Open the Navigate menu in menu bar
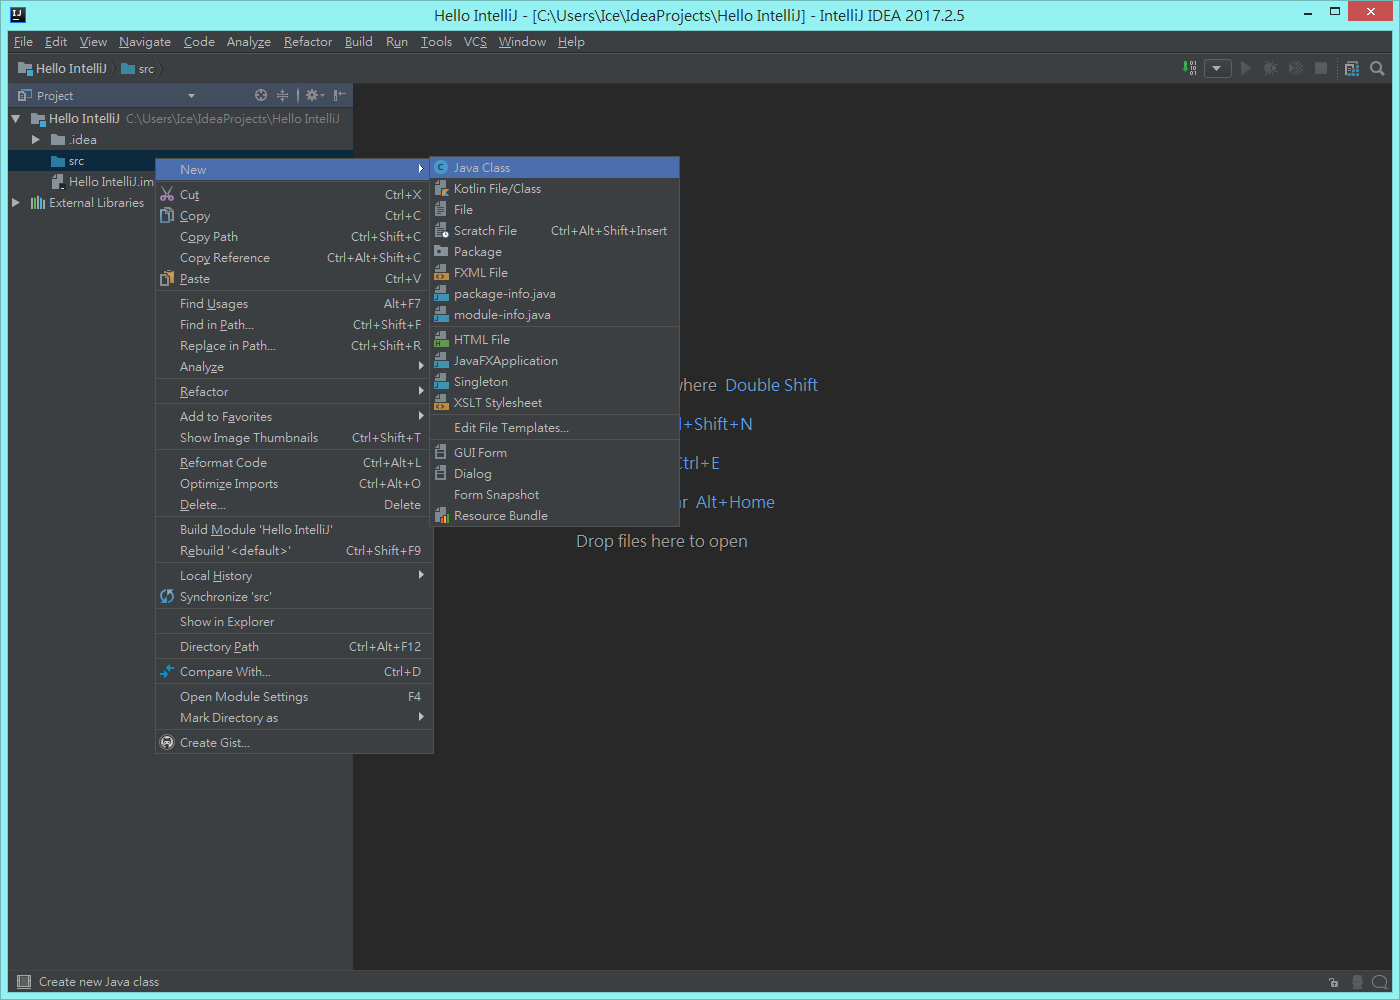Viewport: 1400px width, 1000px height. [x=145, y=41]
